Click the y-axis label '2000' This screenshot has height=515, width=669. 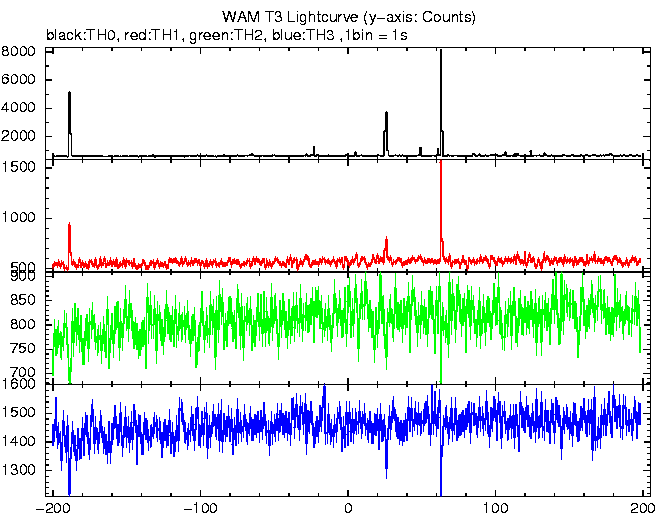click(x=18, y=136)
